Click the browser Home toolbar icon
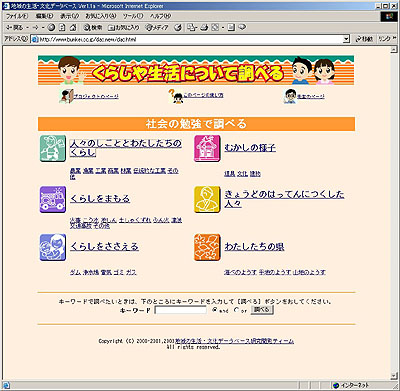The height and width of the screenshot is (391, 400). click(x=73, y=27)
